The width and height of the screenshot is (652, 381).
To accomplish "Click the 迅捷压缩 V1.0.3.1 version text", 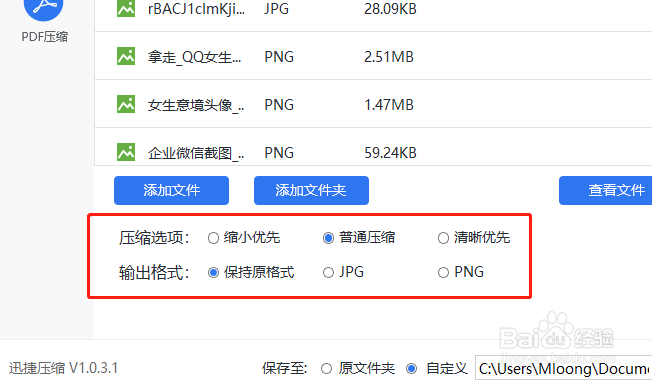I will click(x=63, y=368).
